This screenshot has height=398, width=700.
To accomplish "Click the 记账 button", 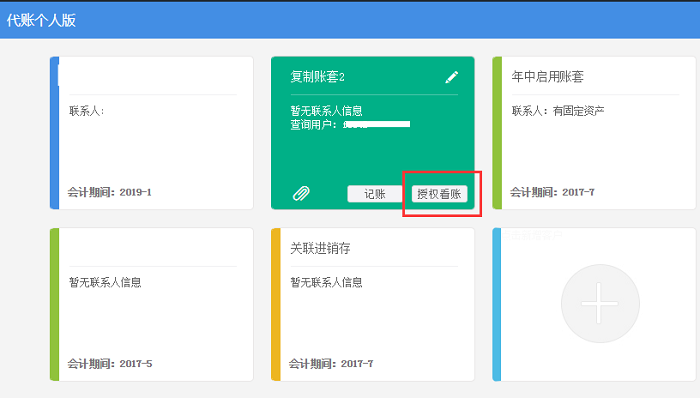I will click(x=375, y=194).
